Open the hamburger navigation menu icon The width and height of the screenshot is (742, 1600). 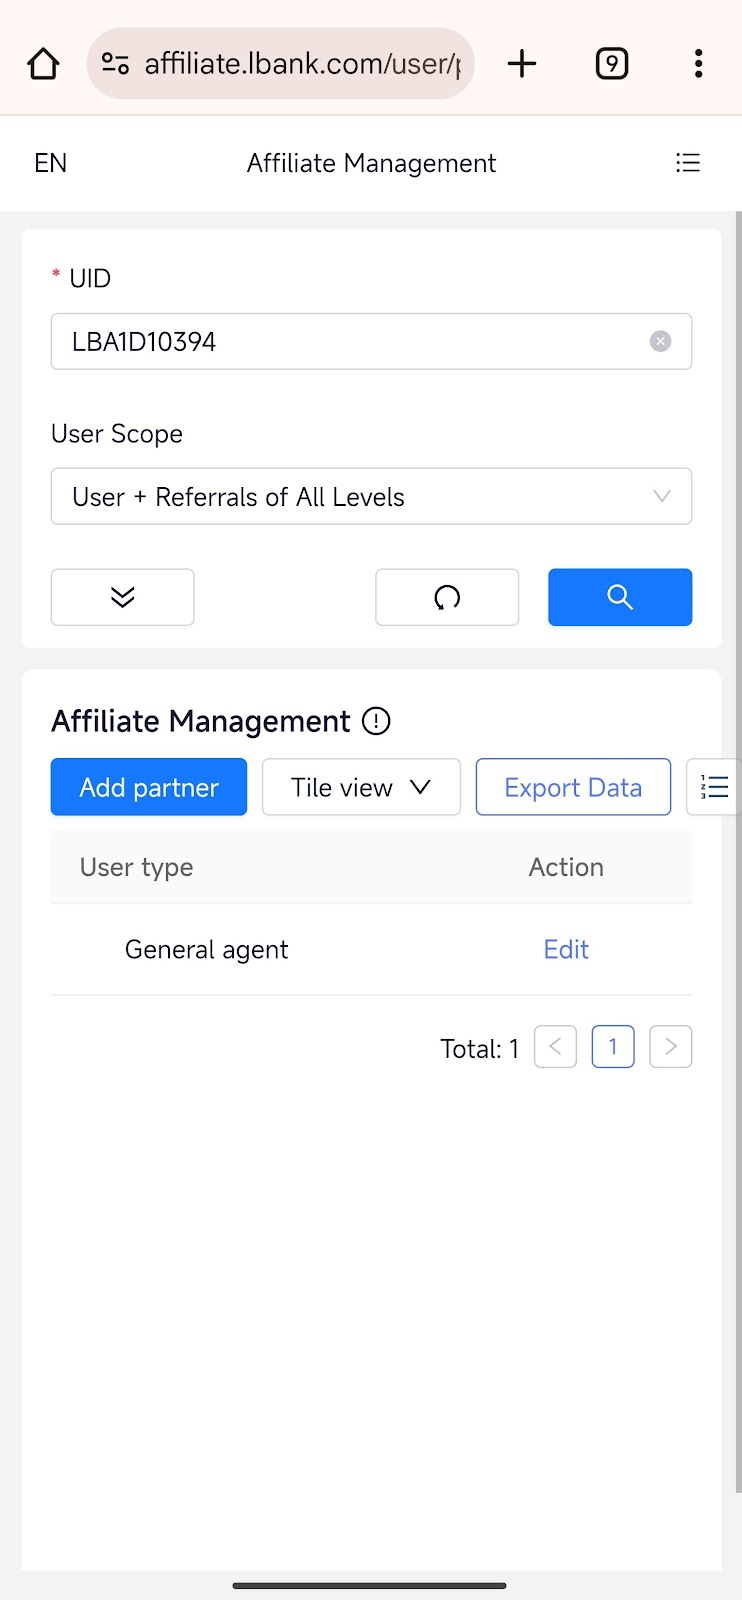688,163
